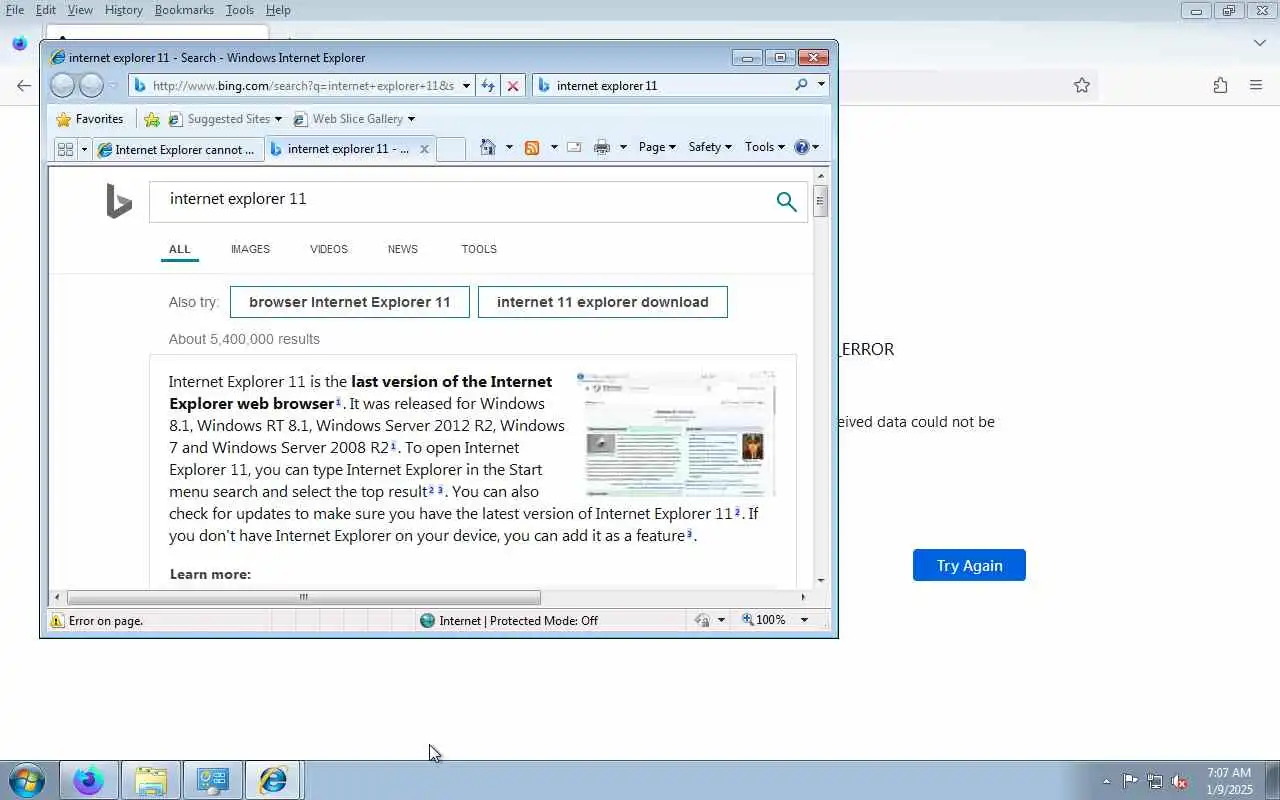This screenshot has width=1280, height=800.
Task: Open the TOOLS tab on Bing results
Action: point(479,249)
